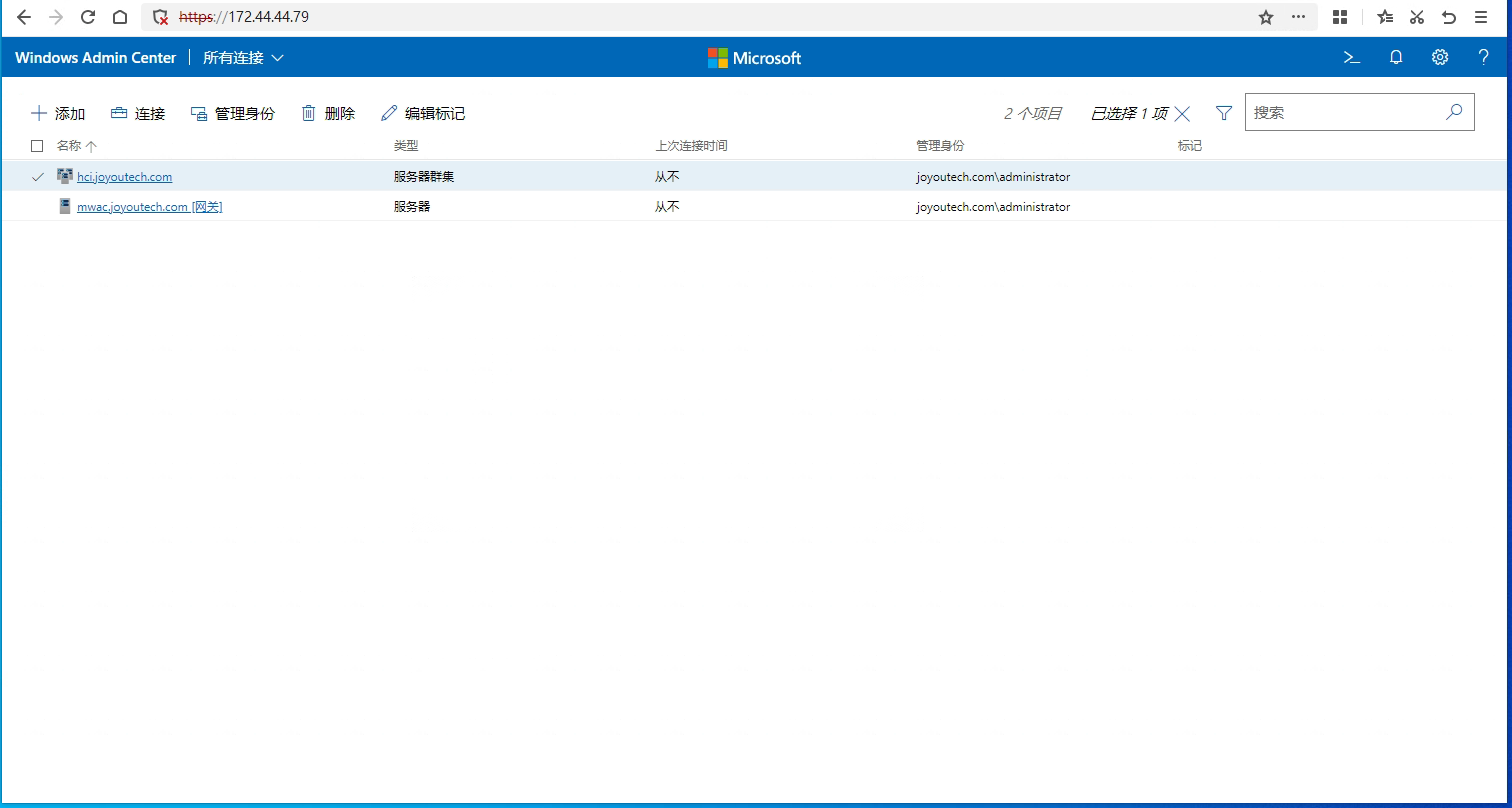
Task: Click joyoutech.com\administrator in the mwac row
Action: pyautogui.click(x=993, y=207)
